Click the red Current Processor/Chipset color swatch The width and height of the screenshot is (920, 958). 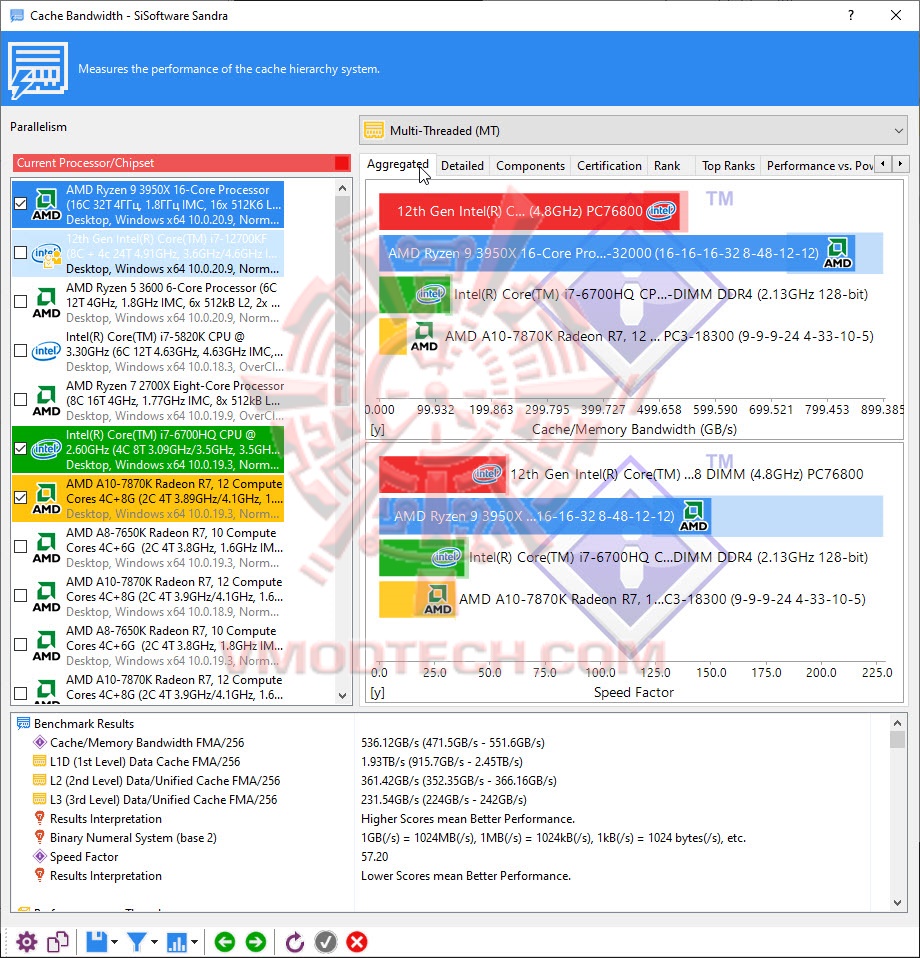(342, 163)
